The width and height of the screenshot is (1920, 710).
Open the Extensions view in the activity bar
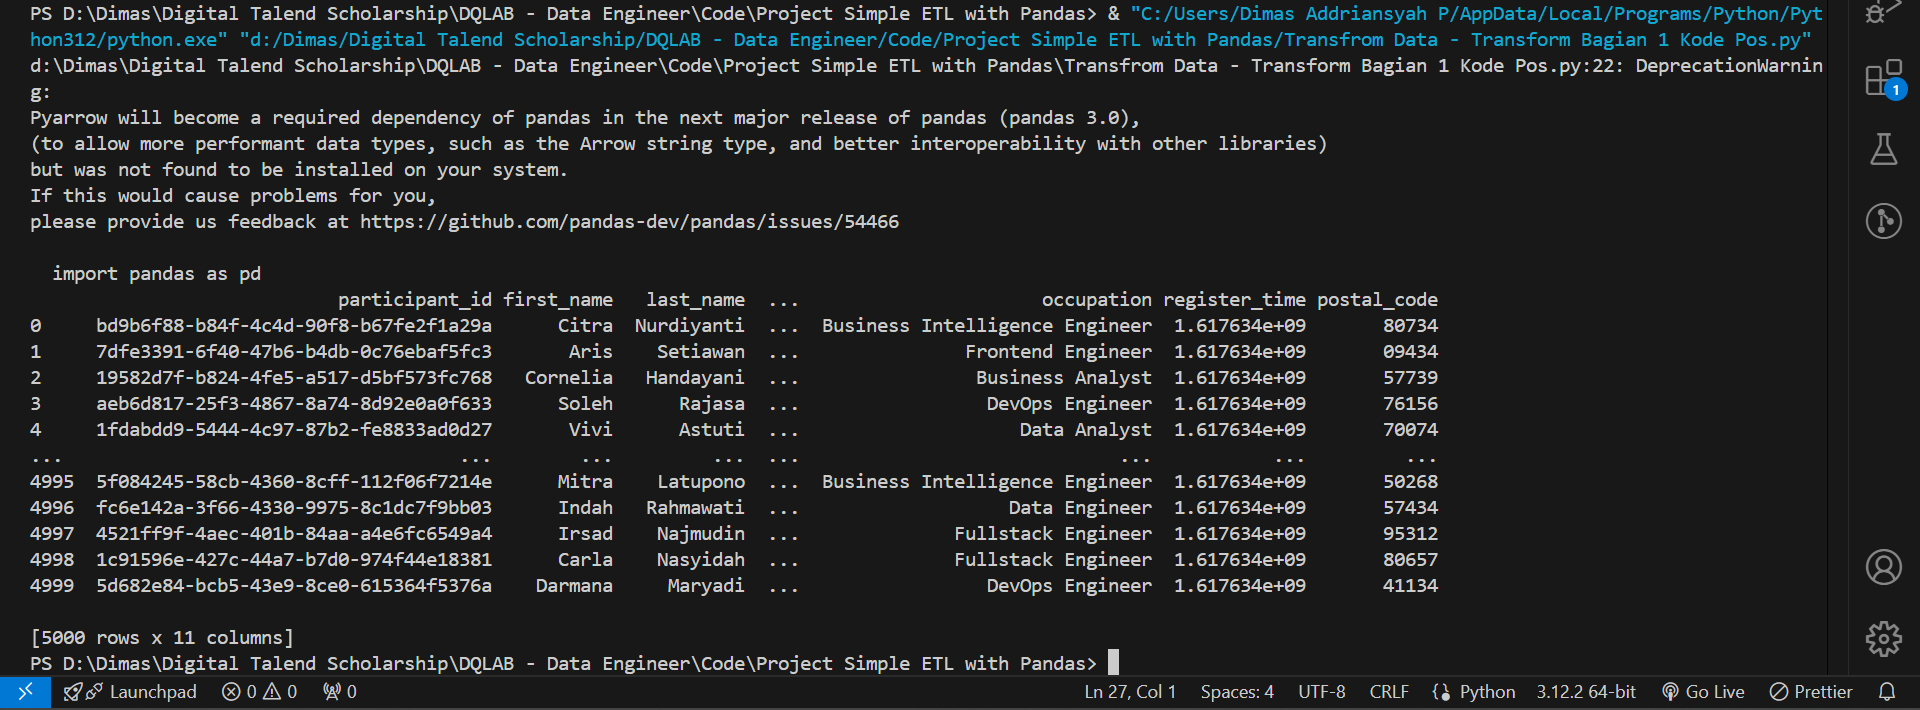point(1883,78)
